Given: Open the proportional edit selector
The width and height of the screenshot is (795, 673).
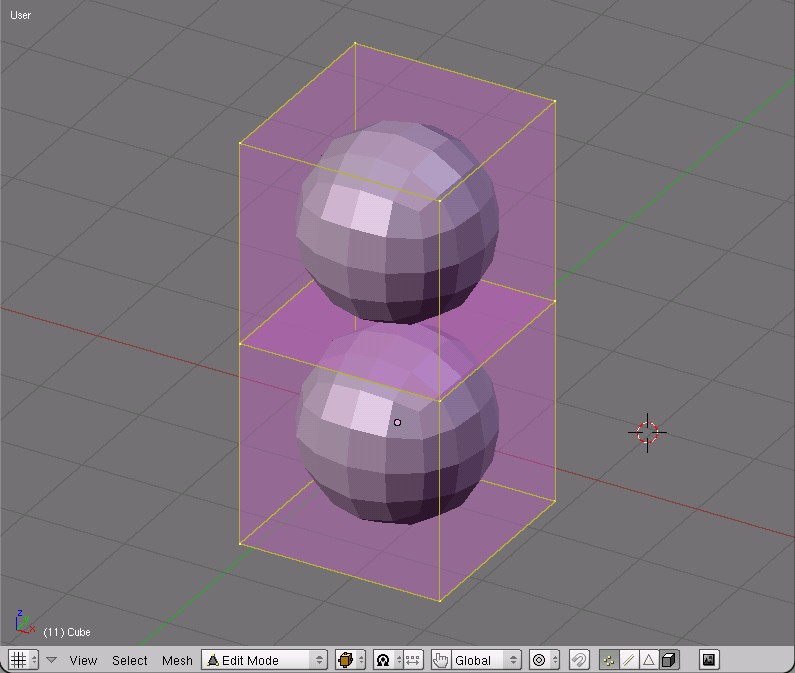Looking at the screenshot, I should coord(544,660).
